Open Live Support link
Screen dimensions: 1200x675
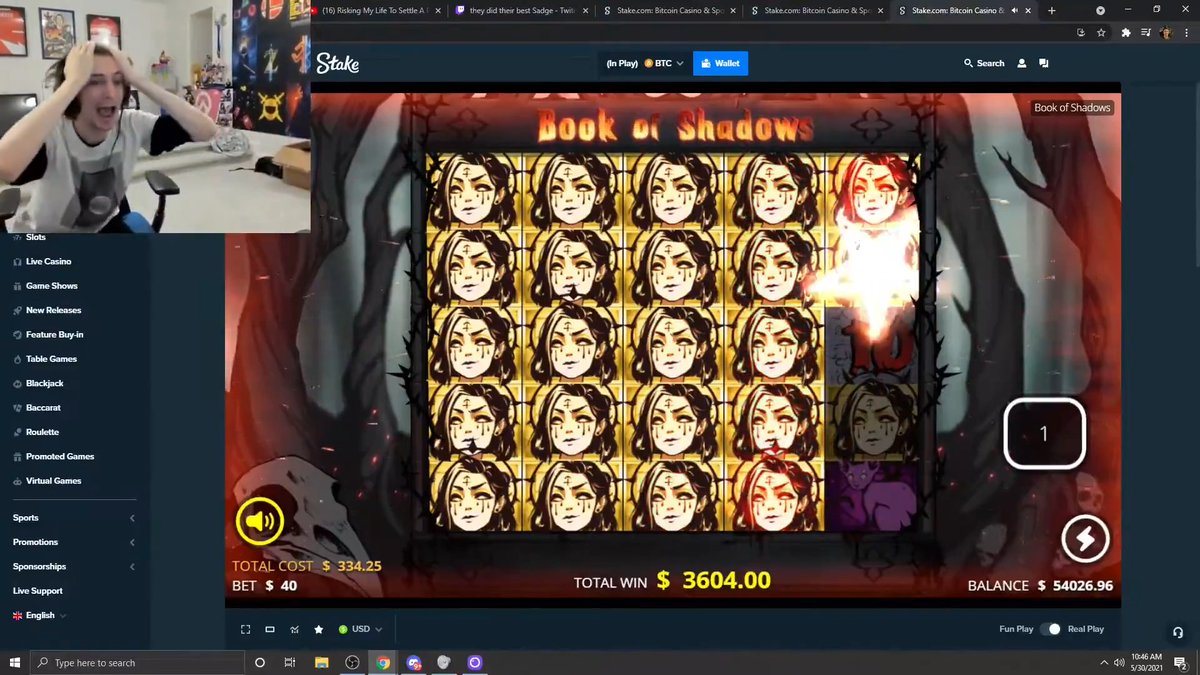(x=38, y=591)
